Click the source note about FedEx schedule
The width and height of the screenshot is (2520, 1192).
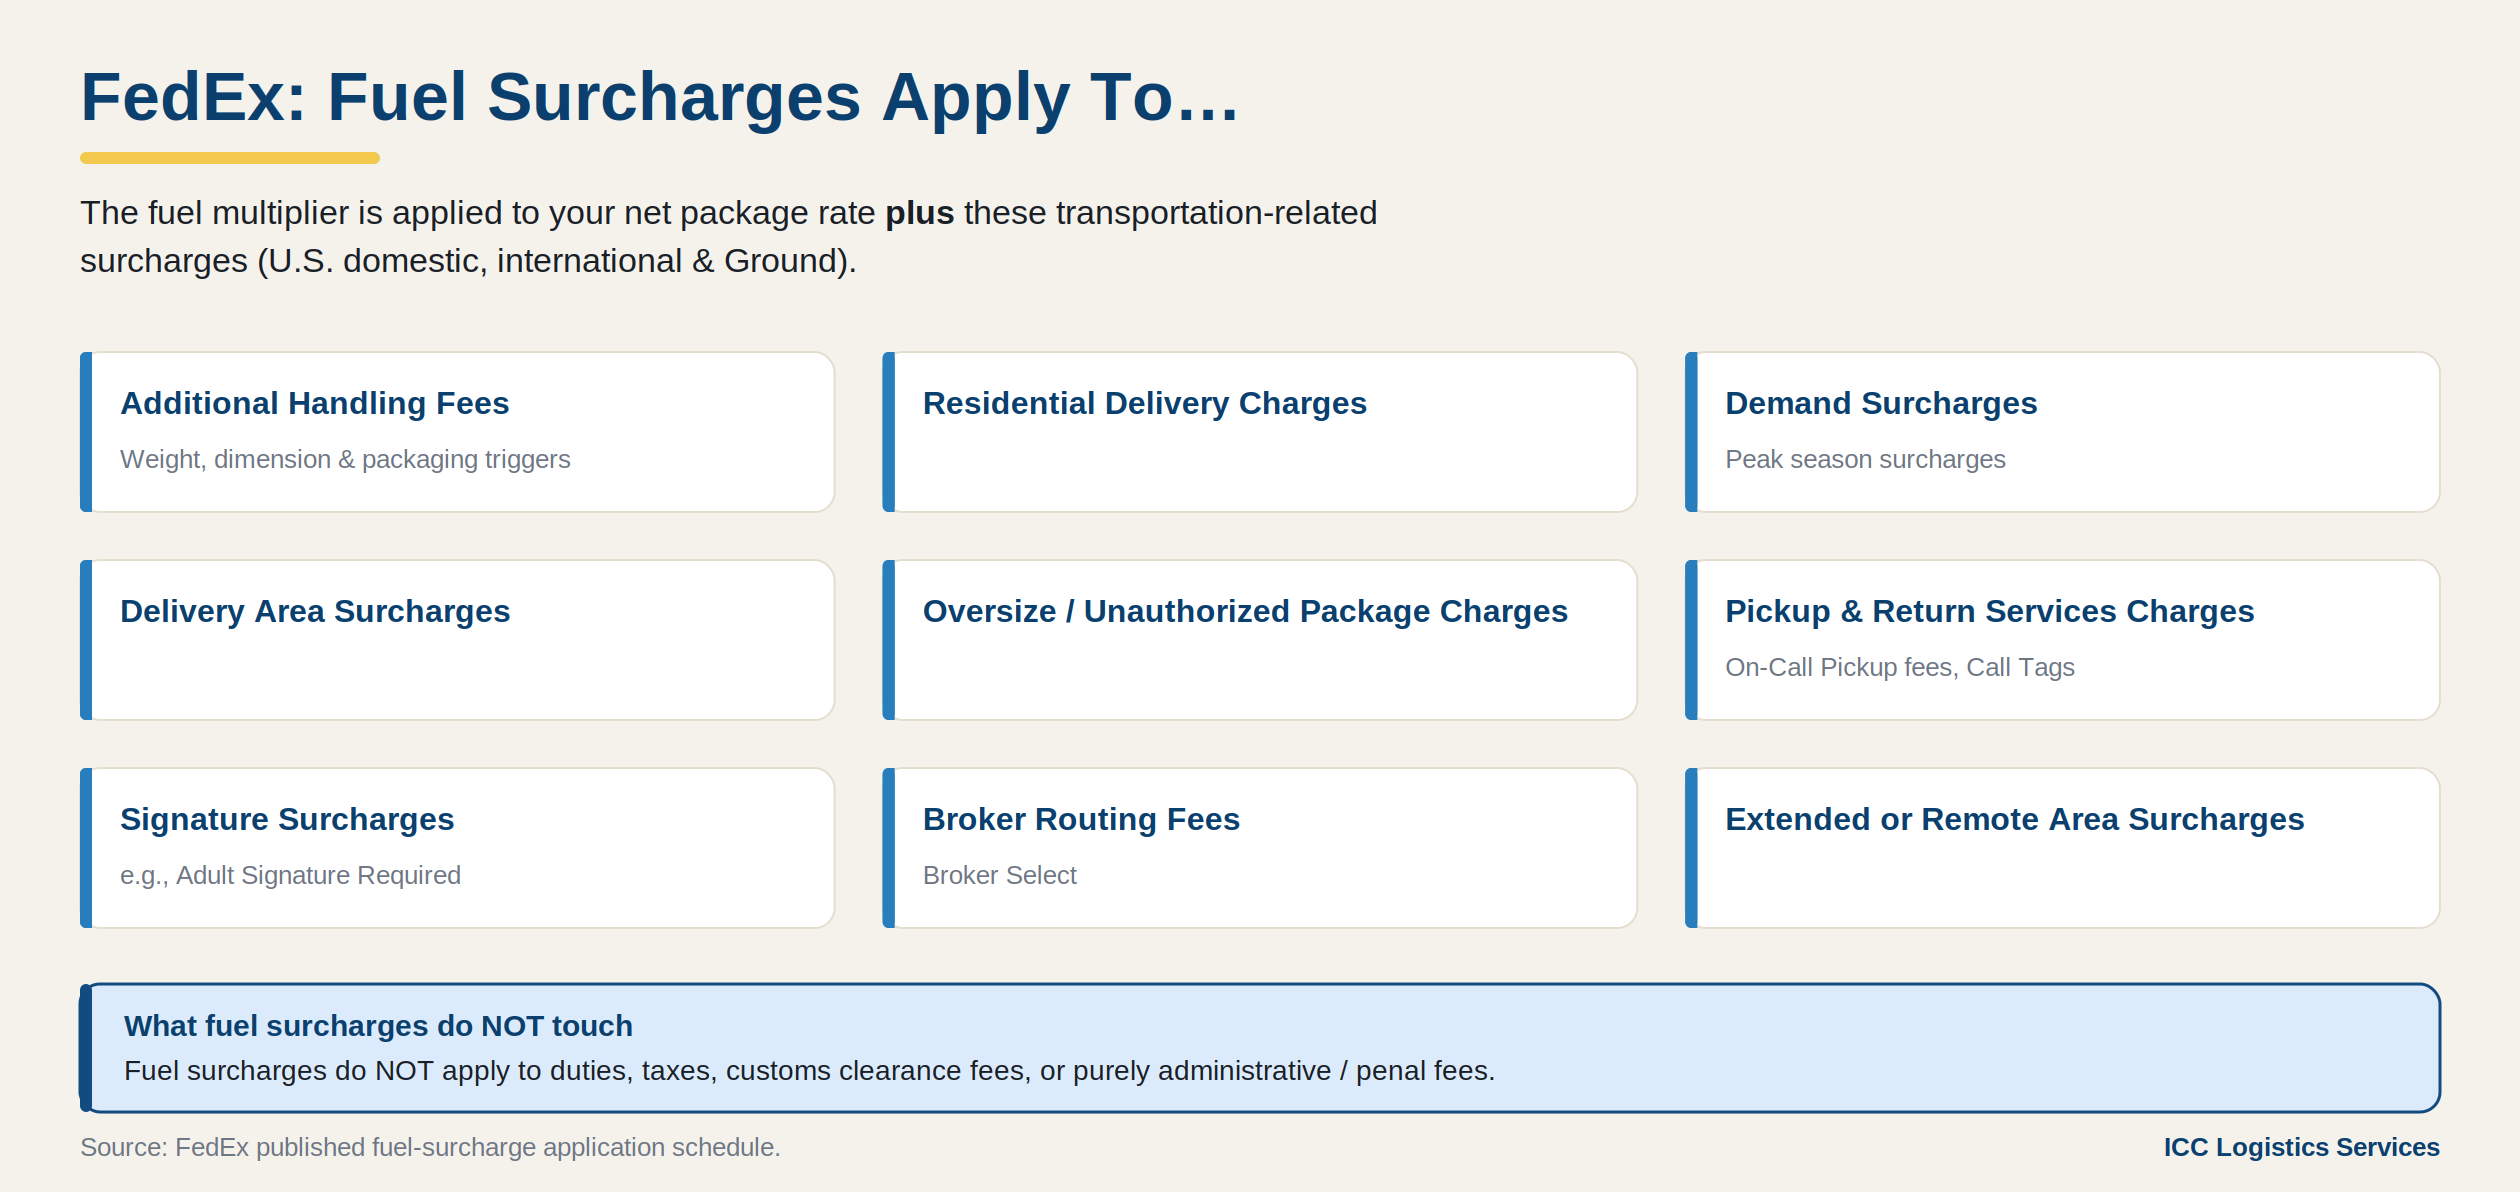[430, 1147]
